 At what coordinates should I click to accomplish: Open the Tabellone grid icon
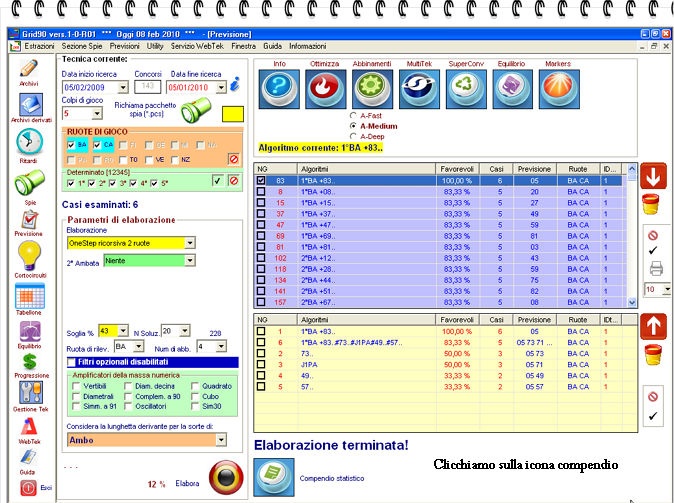pyautogui.click(x=30, y=296)
